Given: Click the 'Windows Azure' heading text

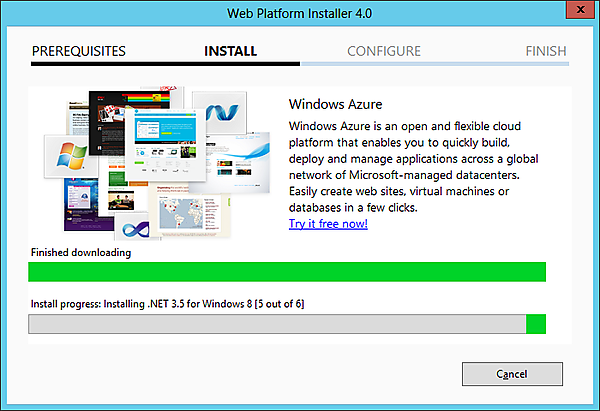Looking at the screenshot, I should point(336,104).
